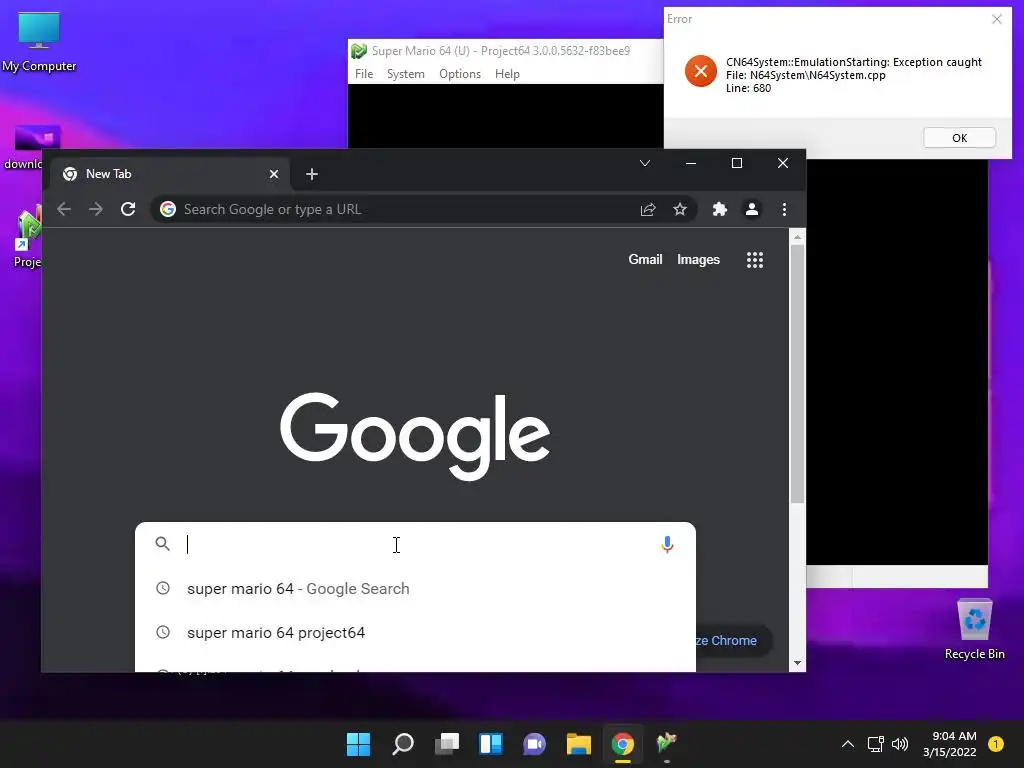Open Widgets from taskbar
The height and width of the screenshot is (768, 1024).
[490, 743]
